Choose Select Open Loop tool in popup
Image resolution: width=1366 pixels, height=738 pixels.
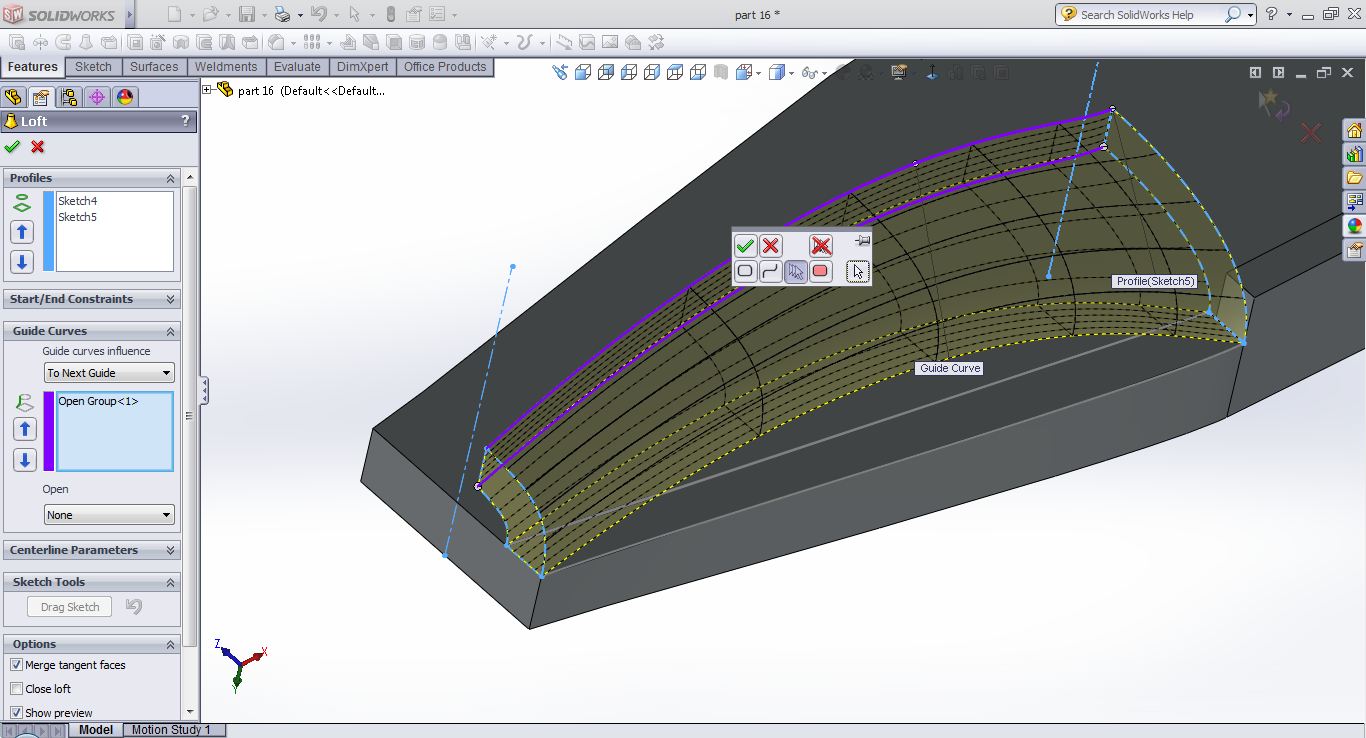pyautogui.click(x=771, y=271)
